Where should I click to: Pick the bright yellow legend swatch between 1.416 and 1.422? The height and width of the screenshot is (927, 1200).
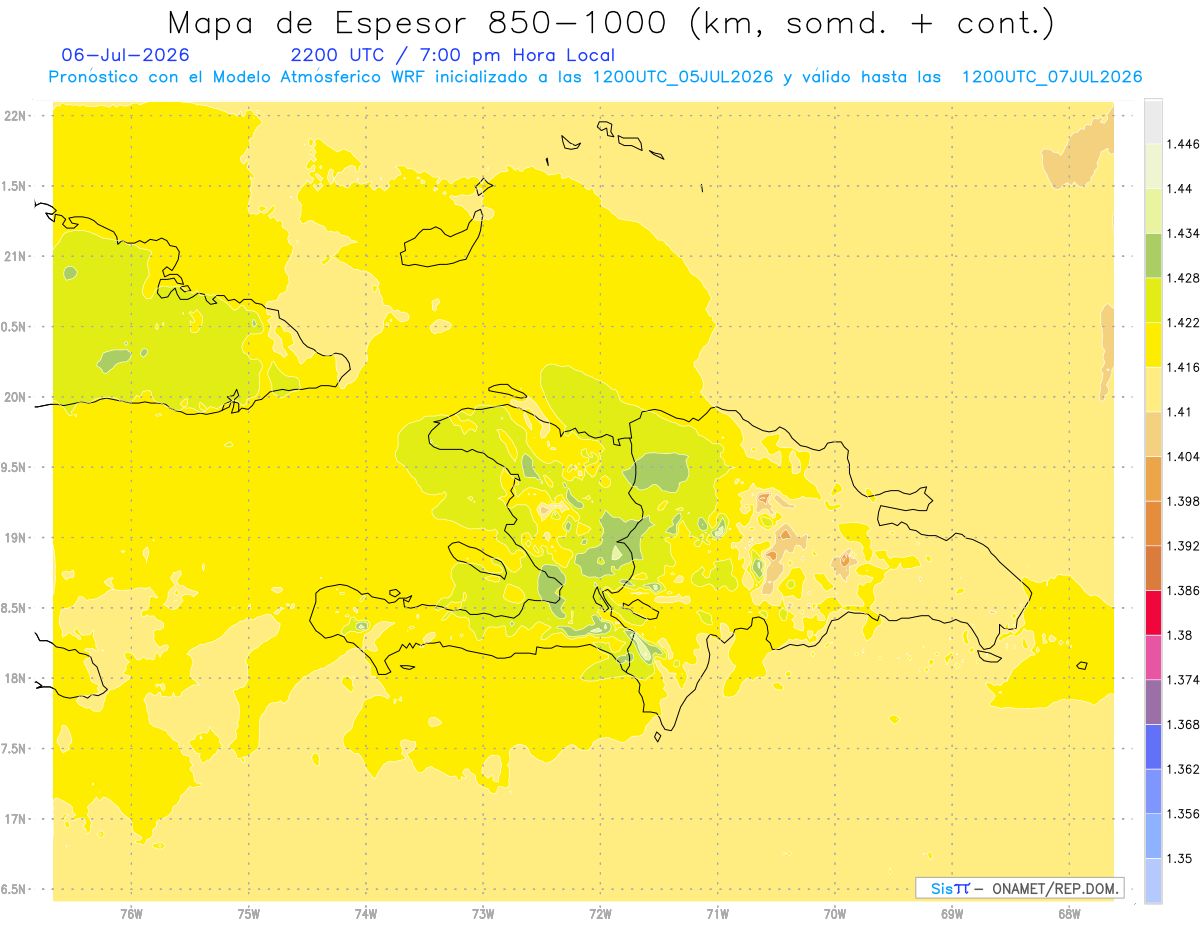point(1153,344)
